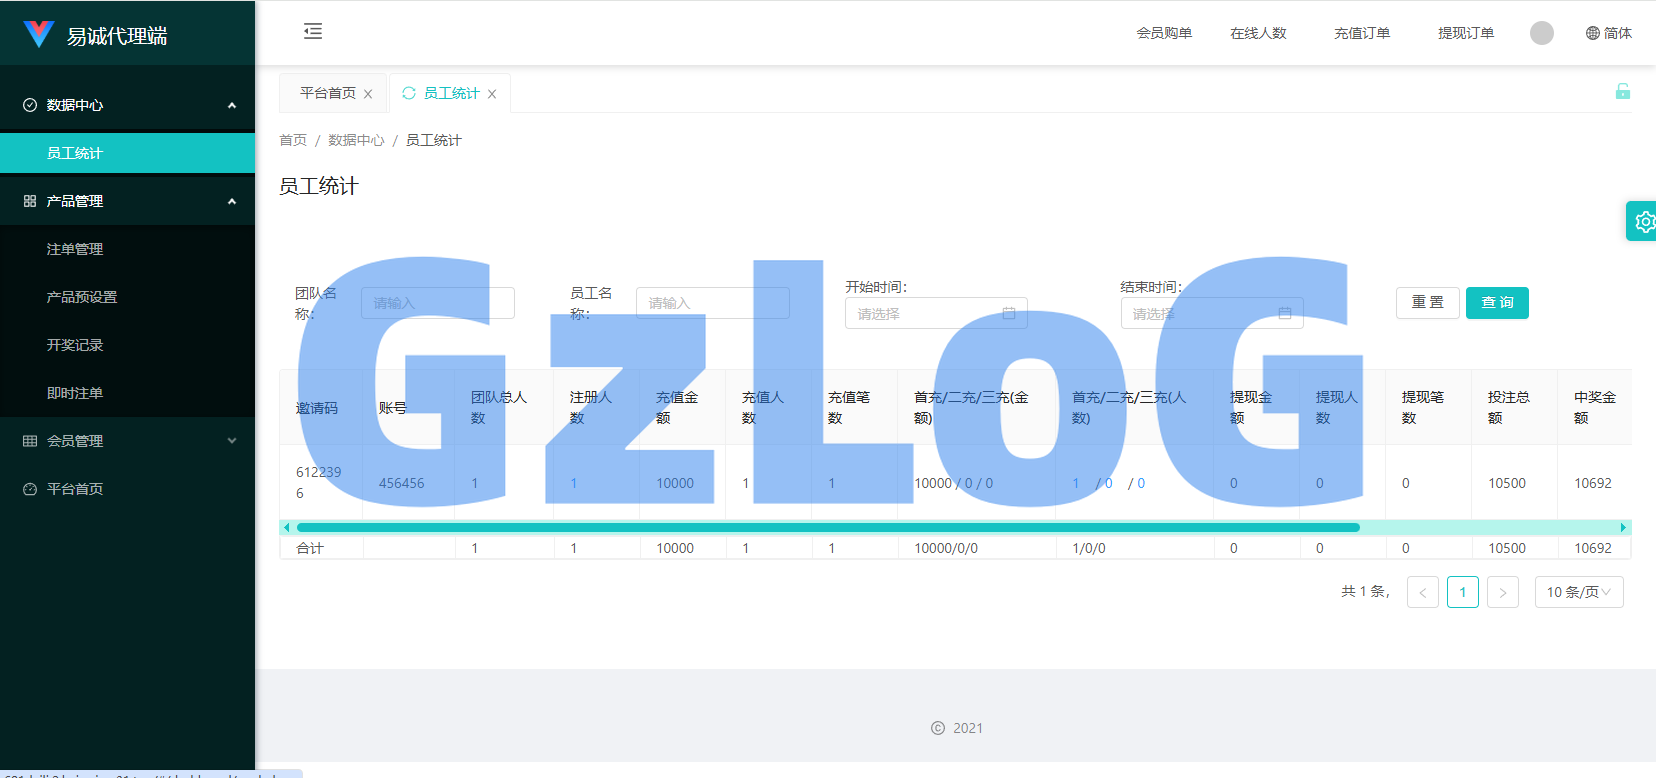
Task: Click 在线人数 in top navigation
Action: (x=1258, y=33)
